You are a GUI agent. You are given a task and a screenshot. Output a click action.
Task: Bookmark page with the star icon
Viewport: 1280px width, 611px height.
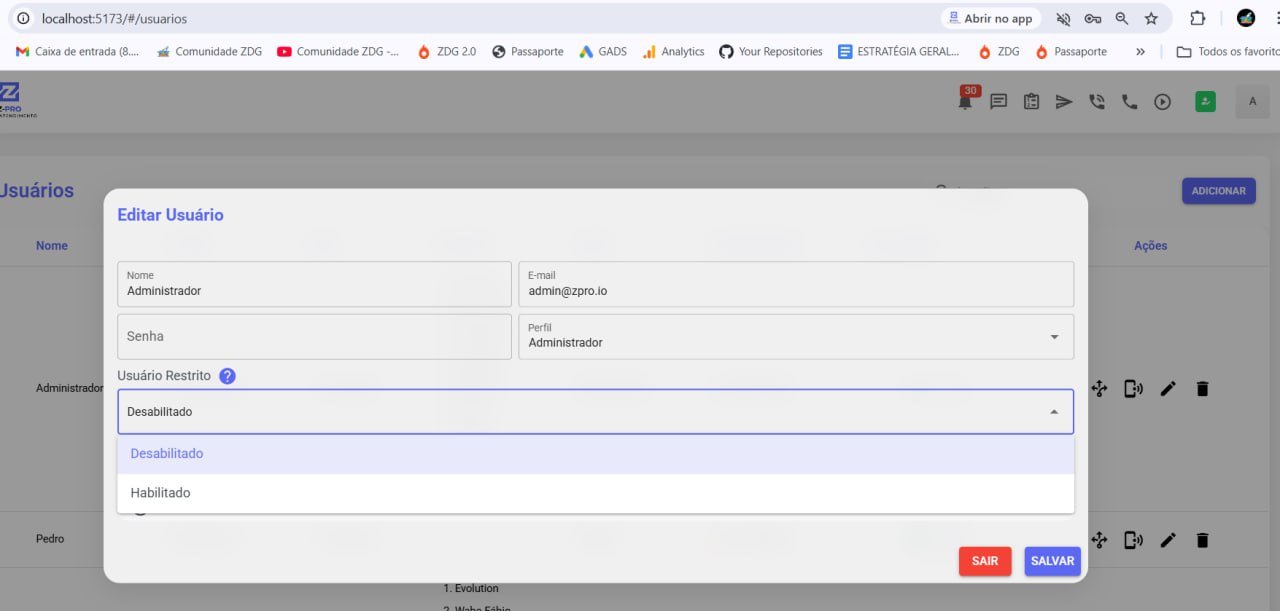pyautogui.click(x=1151, y=19)
